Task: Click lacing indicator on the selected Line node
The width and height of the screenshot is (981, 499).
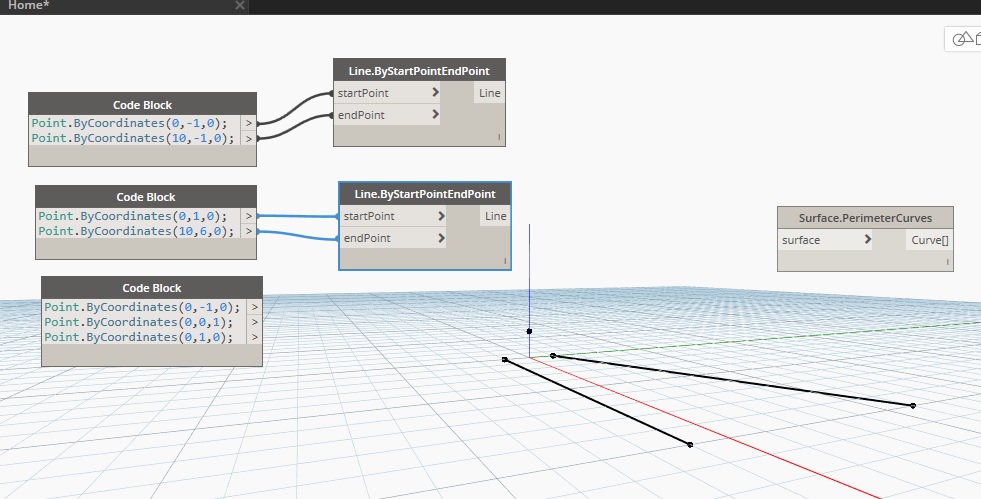Action: (x=503, y=261)
